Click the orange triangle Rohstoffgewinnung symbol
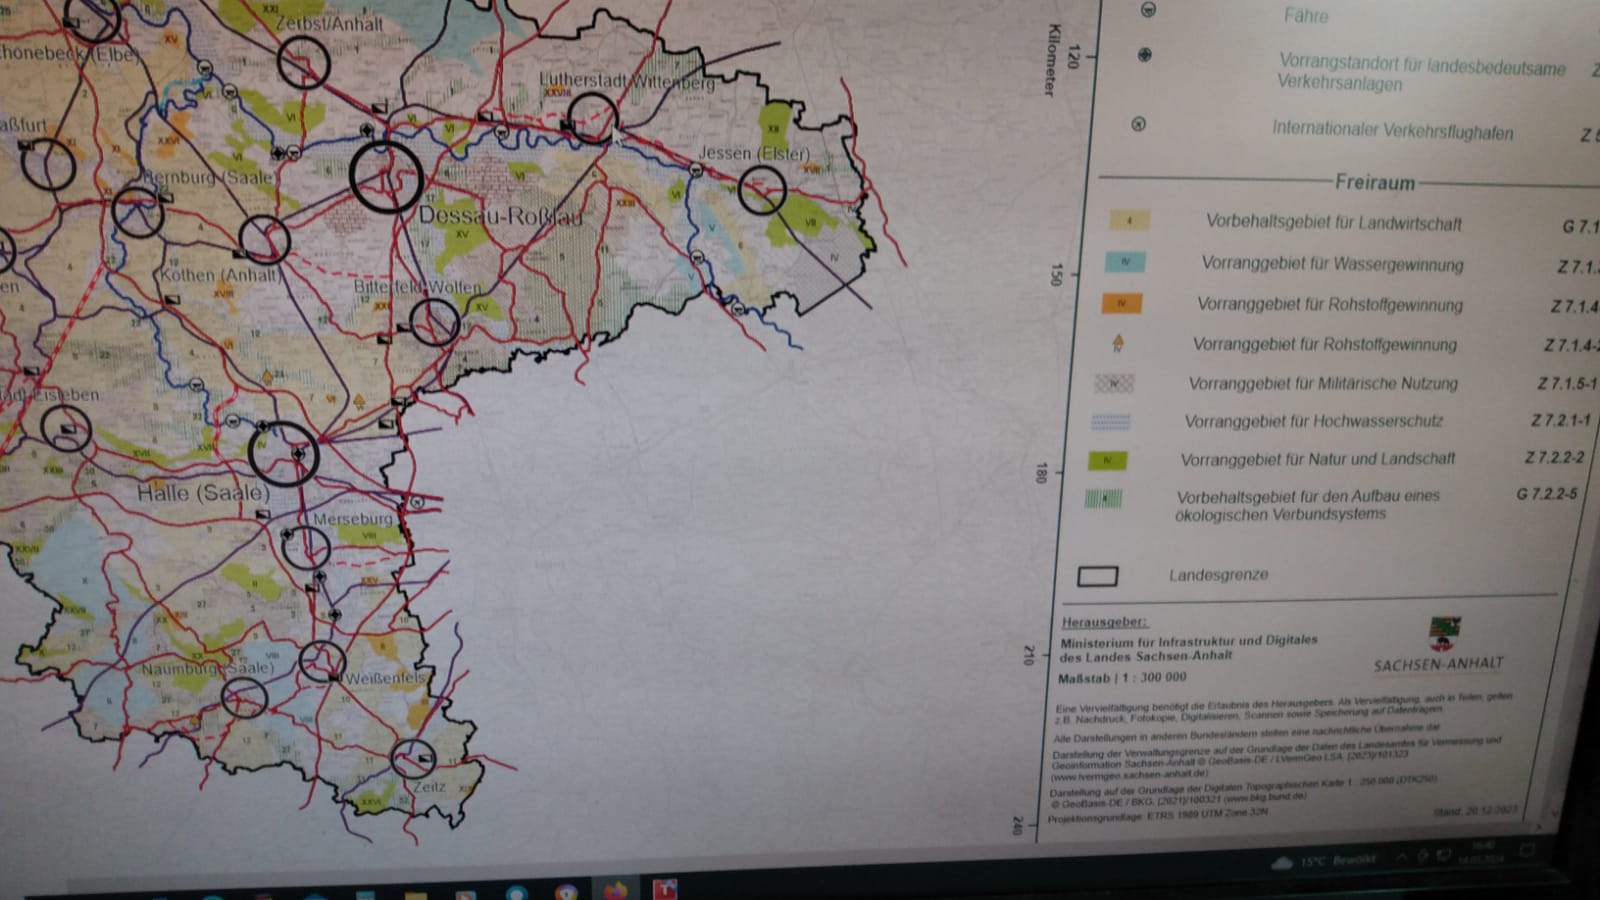 1118,343
